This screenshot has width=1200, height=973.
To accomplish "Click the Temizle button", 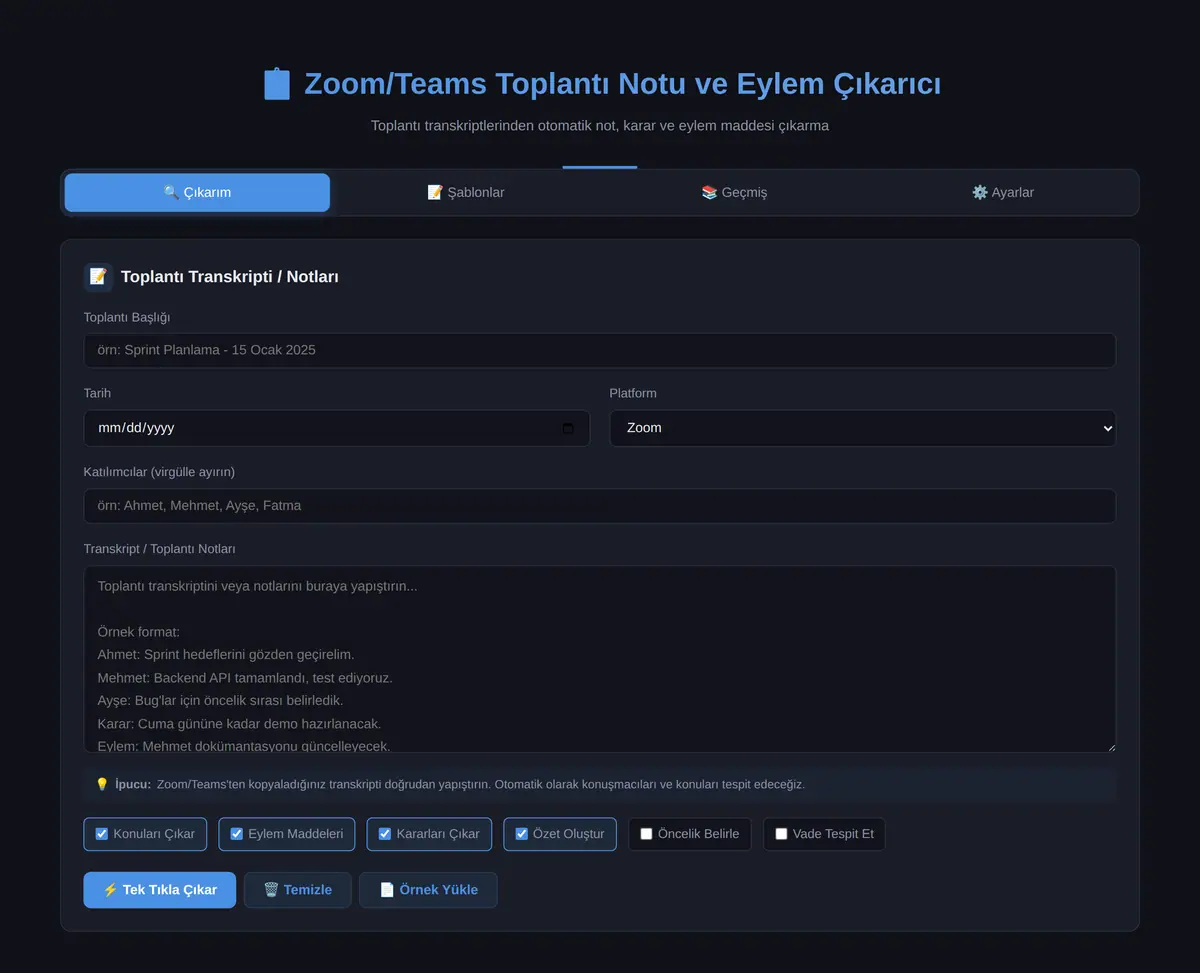I will click(298, 890).
